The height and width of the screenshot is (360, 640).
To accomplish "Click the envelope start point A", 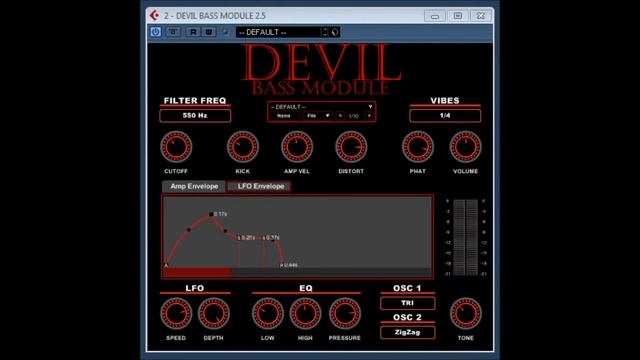I will tap(166, 265).
